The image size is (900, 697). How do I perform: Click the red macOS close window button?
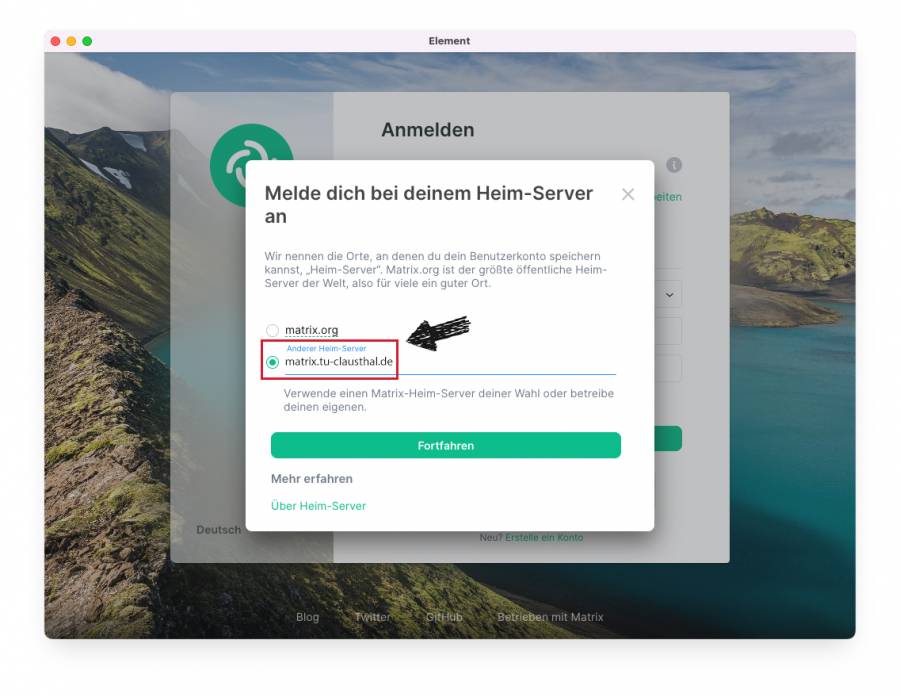(56, 41)
